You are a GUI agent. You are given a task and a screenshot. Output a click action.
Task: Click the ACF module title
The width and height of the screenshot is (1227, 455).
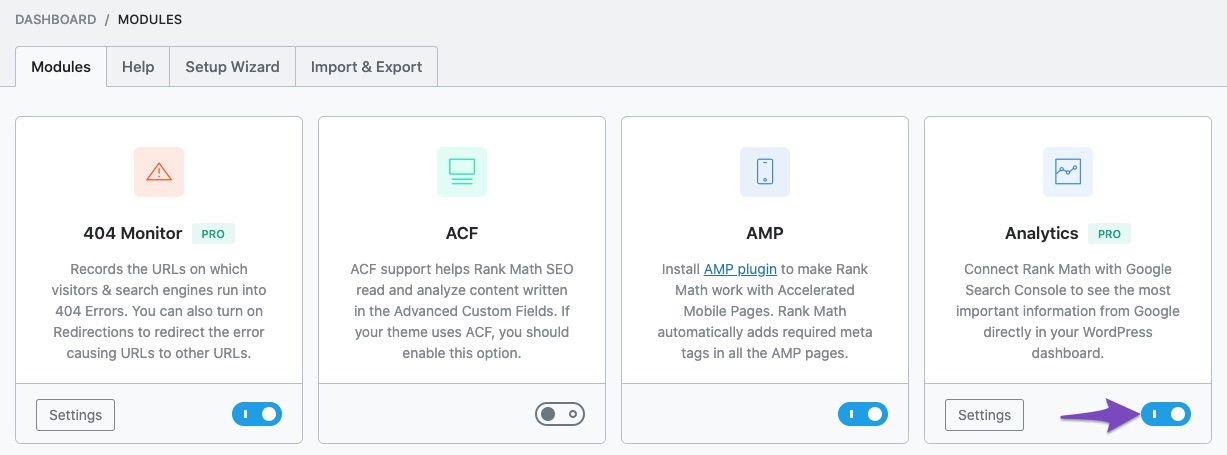click(462, 234)
